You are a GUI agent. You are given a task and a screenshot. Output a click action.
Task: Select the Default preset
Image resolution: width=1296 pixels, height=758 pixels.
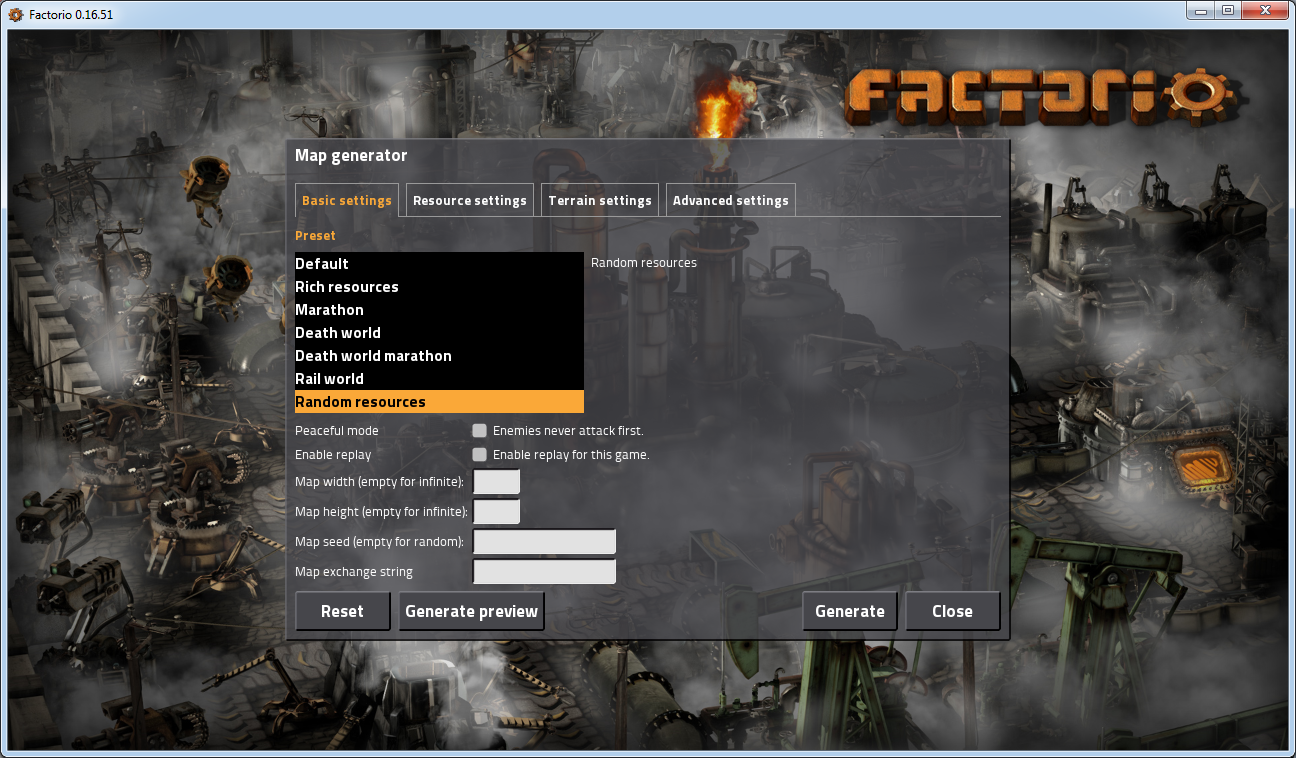[439, 264]
